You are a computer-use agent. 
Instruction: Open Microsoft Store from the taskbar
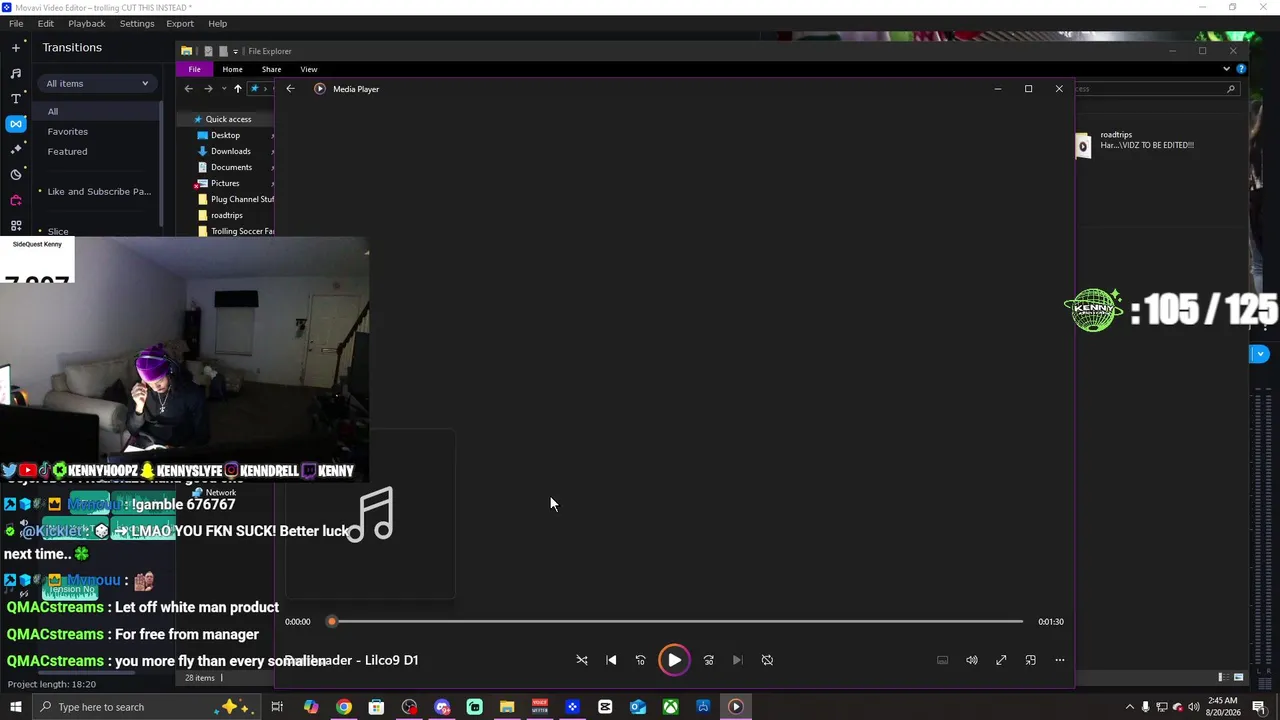point(376,707)
